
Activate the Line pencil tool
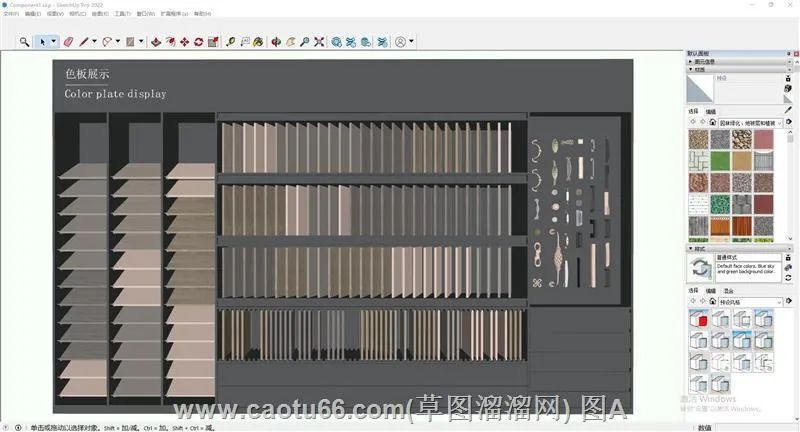[x=84, y=42]
